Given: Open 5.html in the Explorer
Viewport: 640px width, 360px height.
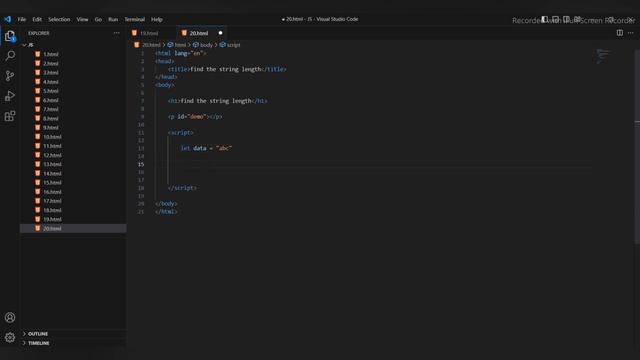Looking at the screenshot, I should (x=73, y=91).
